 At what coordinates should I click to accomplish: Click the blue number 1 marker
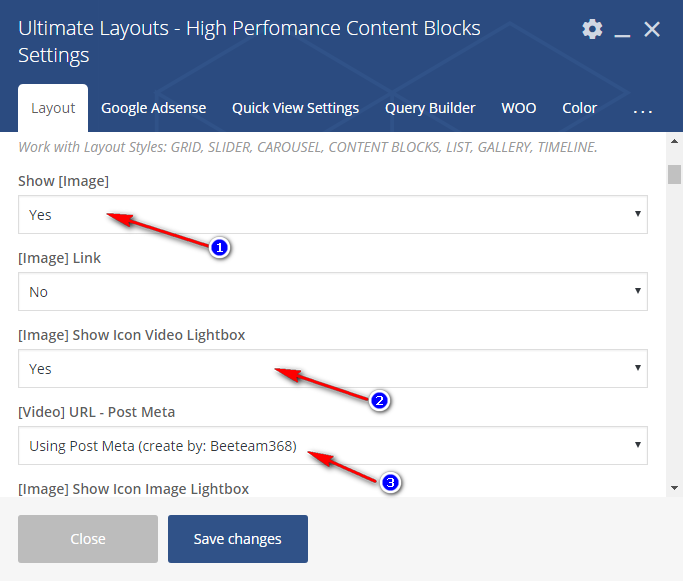tap(220, 247)
